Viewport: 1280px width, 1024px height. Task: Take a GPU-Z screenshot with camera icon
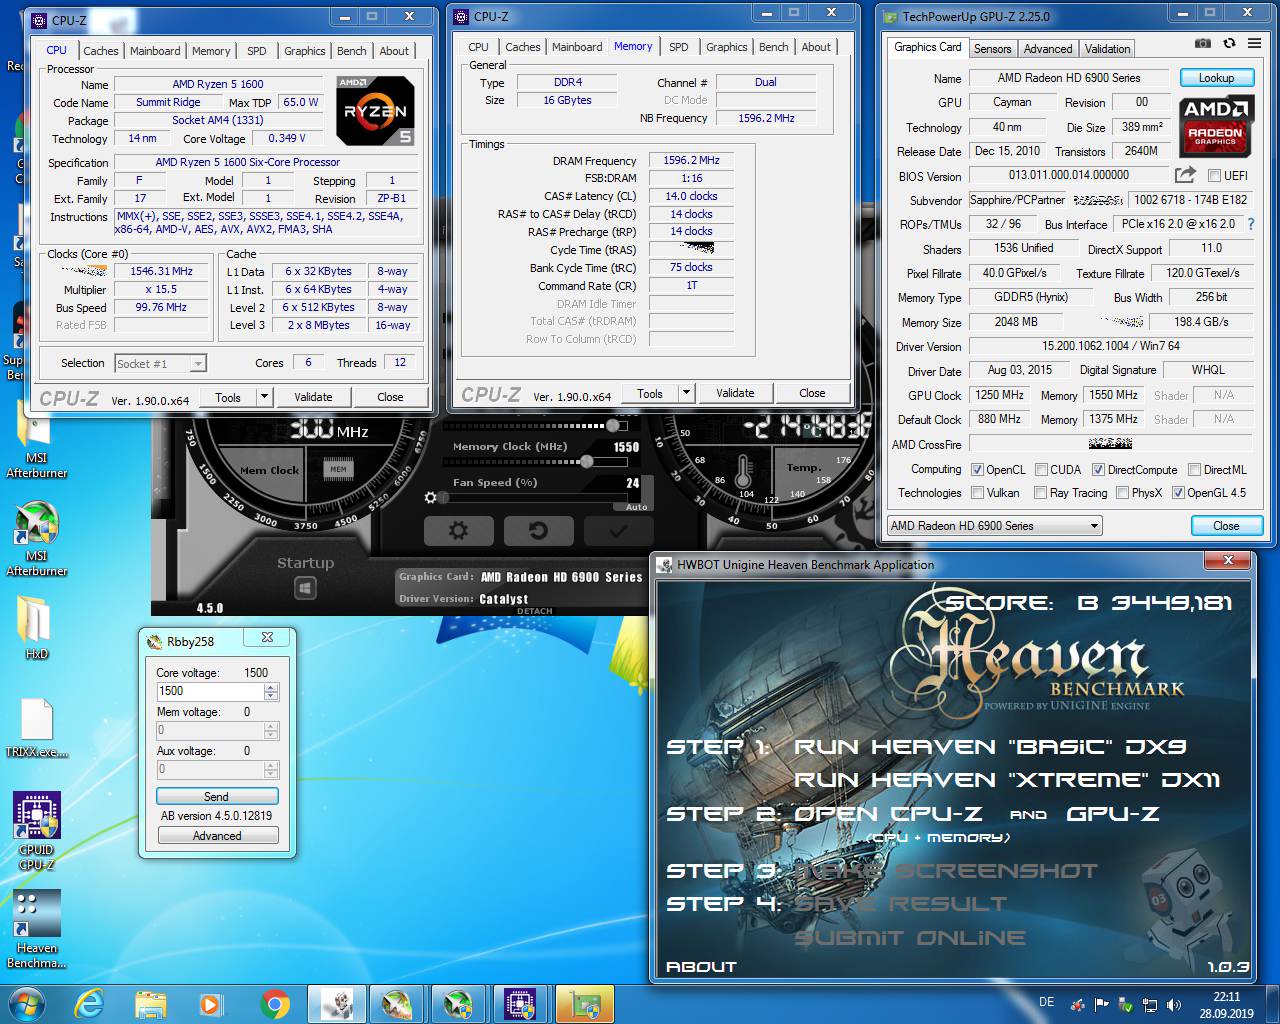coord(1203,44)
